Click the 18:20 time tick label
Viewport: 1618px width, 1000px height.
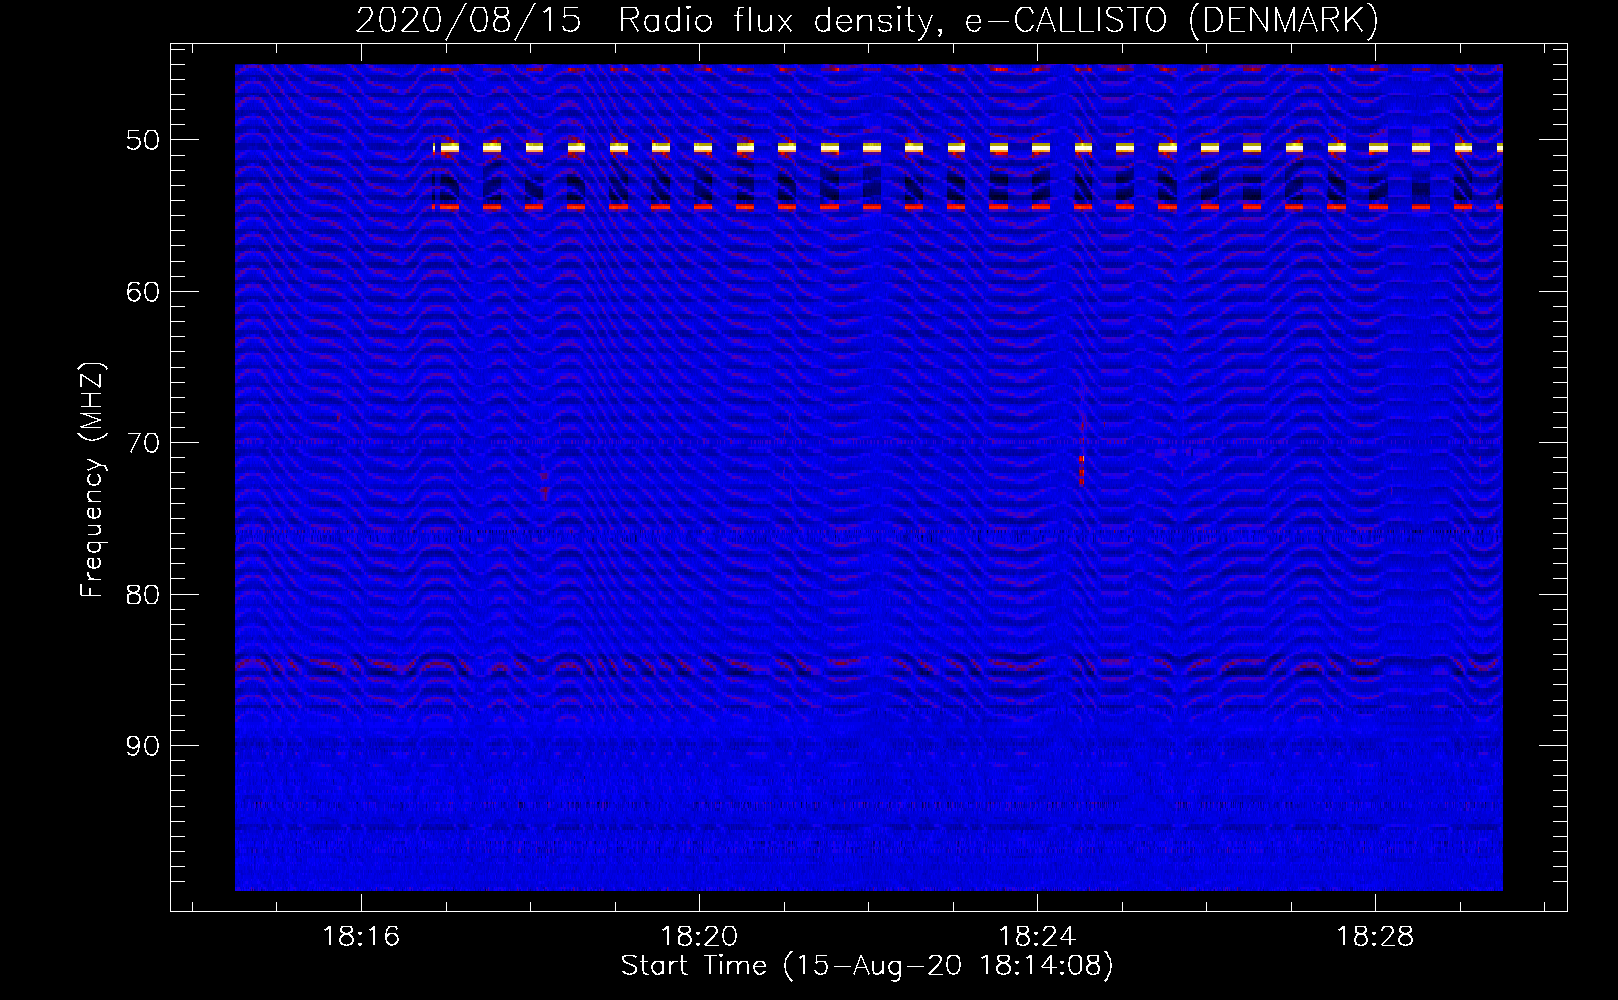tap(699, 937)
